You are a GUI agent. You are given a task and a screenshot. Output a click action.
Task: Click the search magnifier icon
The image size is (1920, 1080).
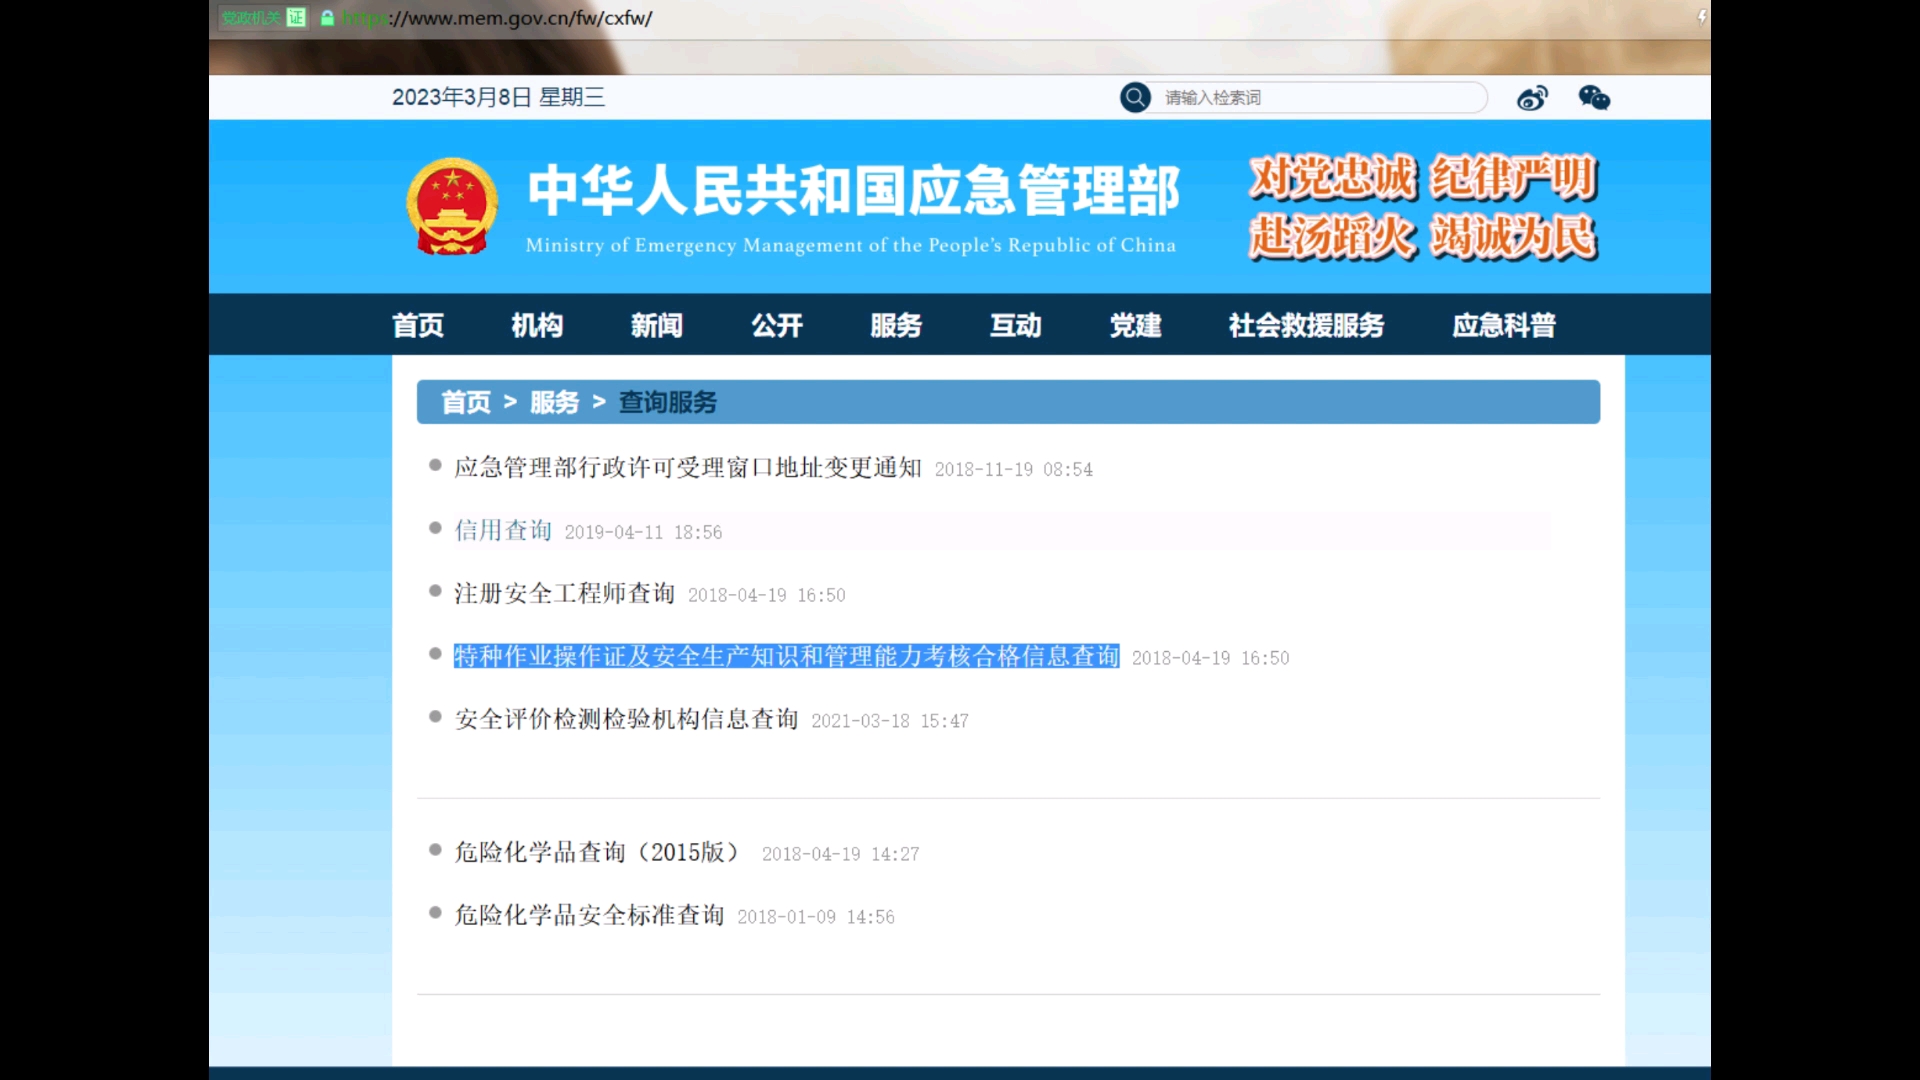pyautogui.click(x=1135, y=97)
